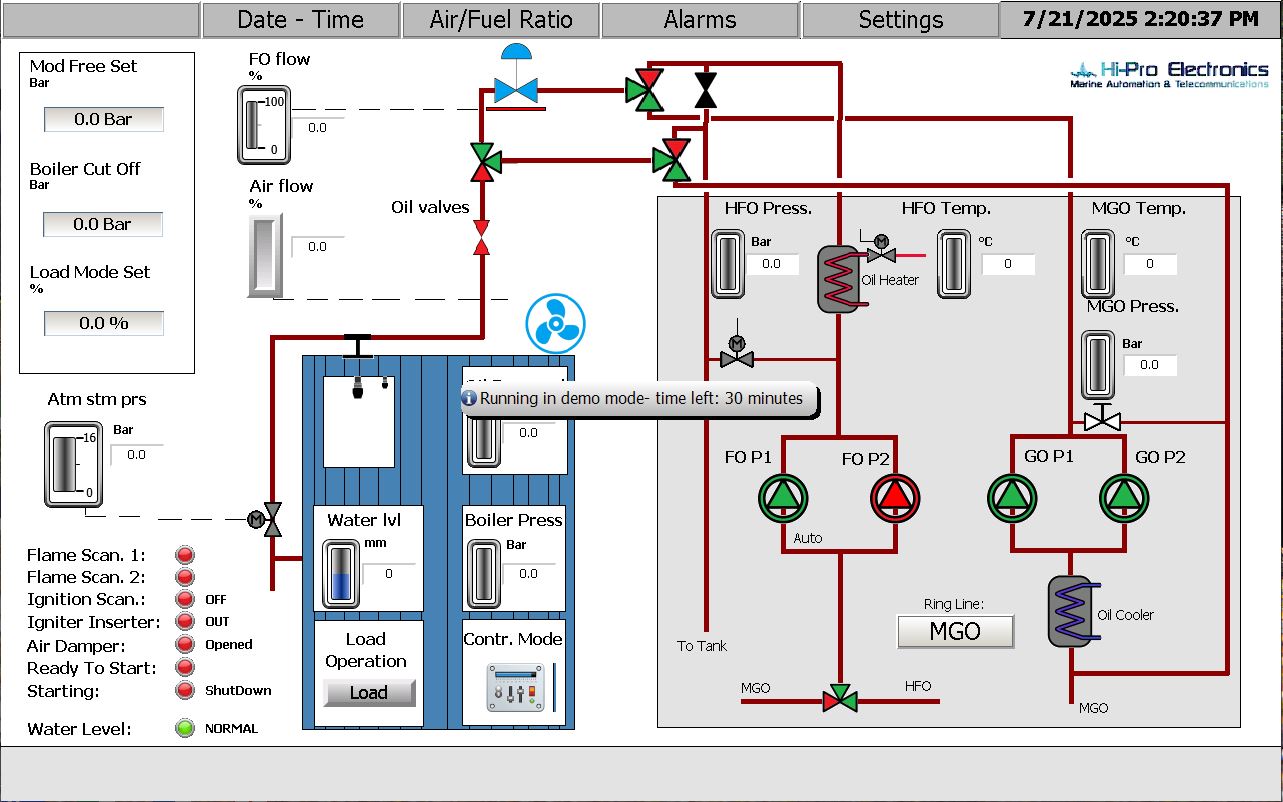Click the FO flow gauge bar
The width and height of the screenshot is (1283, 802).
(x=263, y=125)
